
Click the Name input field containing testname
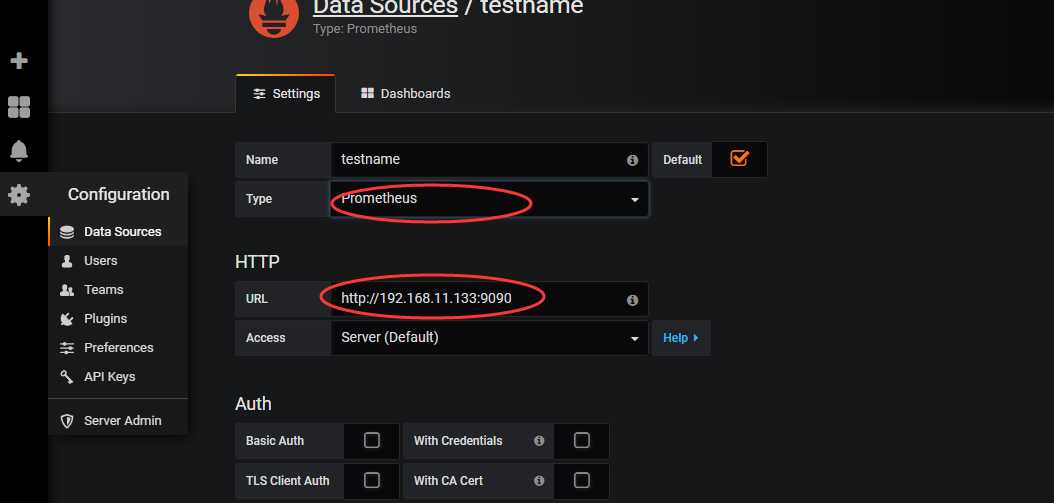[489, 159]
